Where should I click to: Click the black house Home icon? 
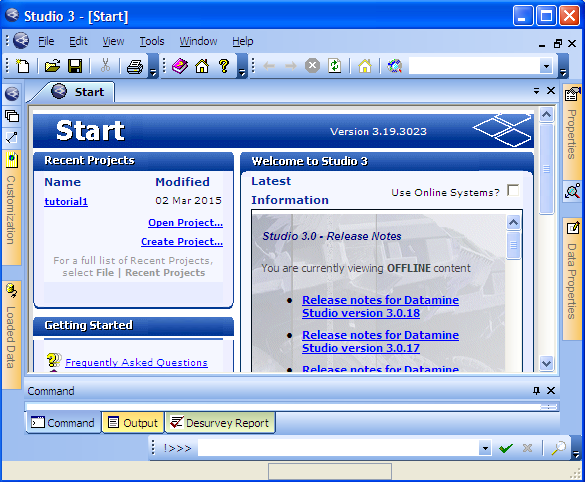pos(202,66)
